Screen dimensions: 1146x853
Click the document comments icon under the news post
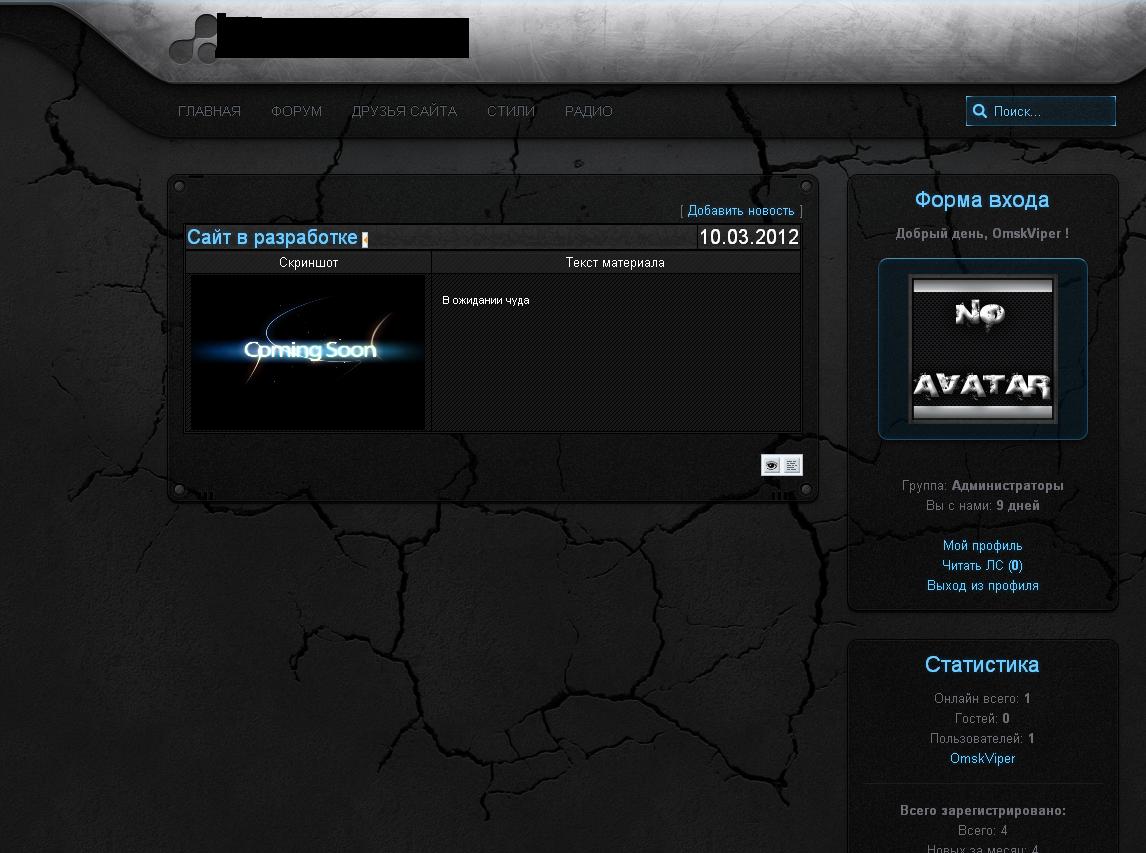point(792,466)
